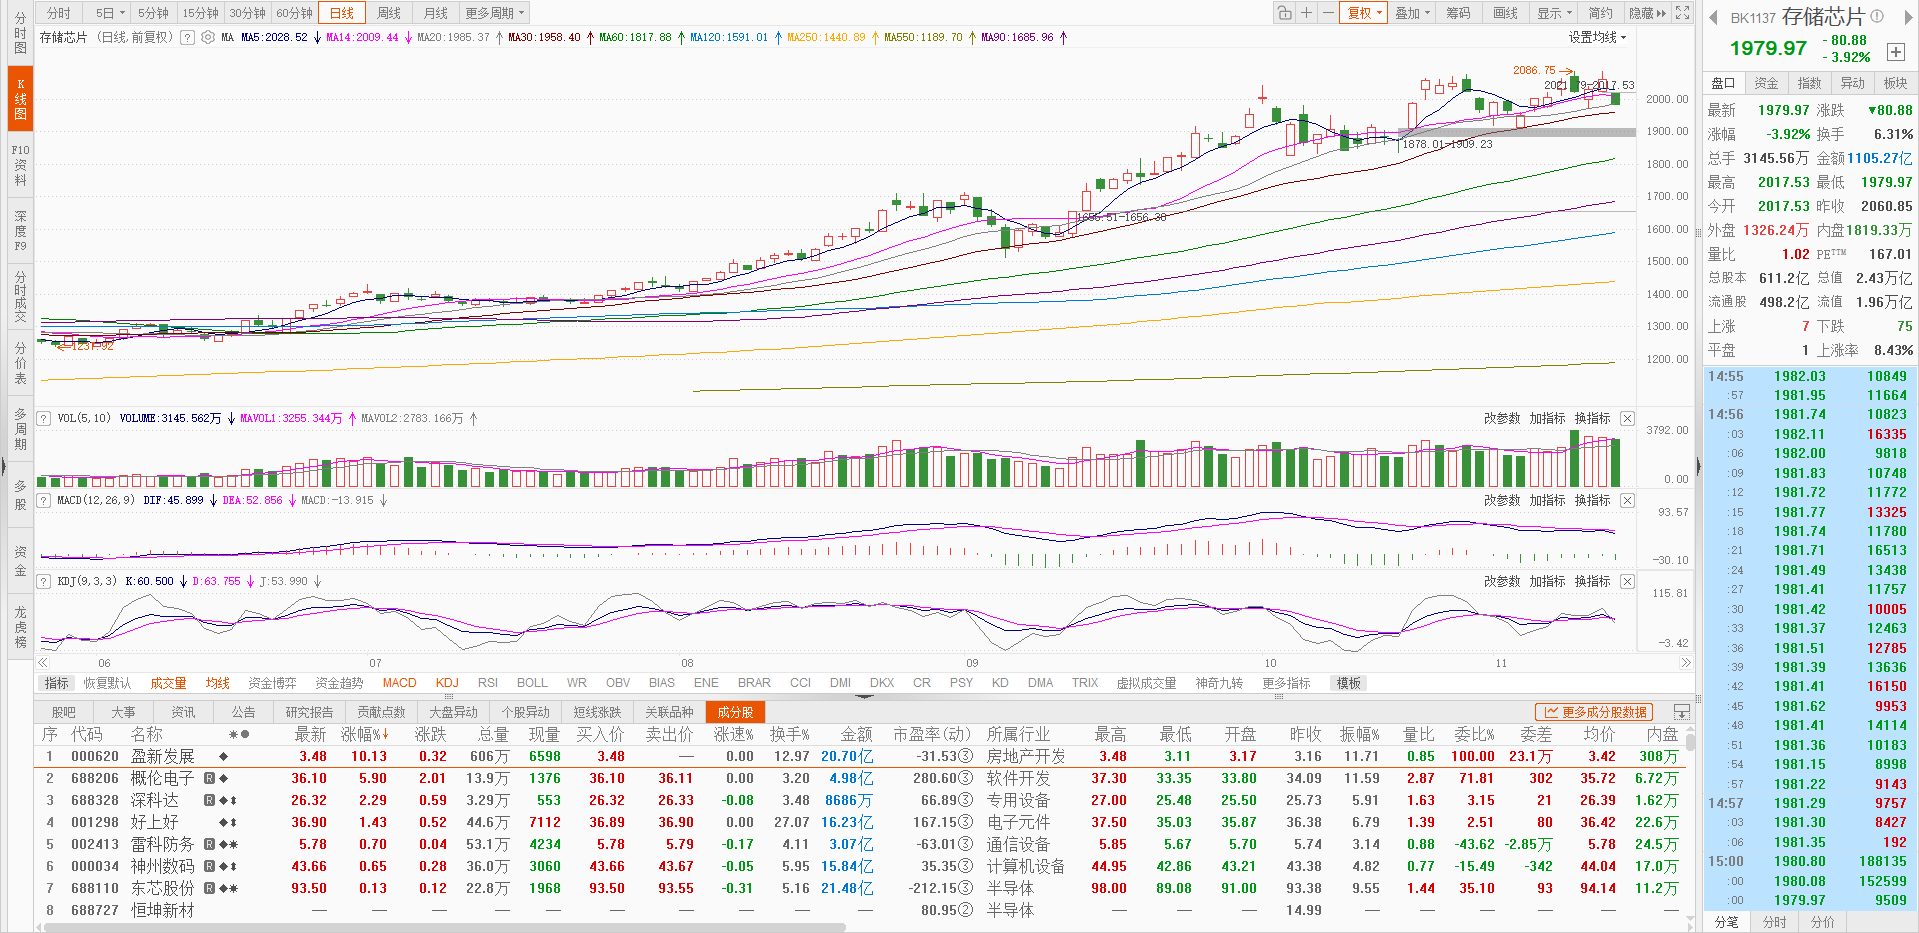Toggle the KDJ indicator at the bottom bar
Screen dimensions: 1919x933
pos(447,683)
